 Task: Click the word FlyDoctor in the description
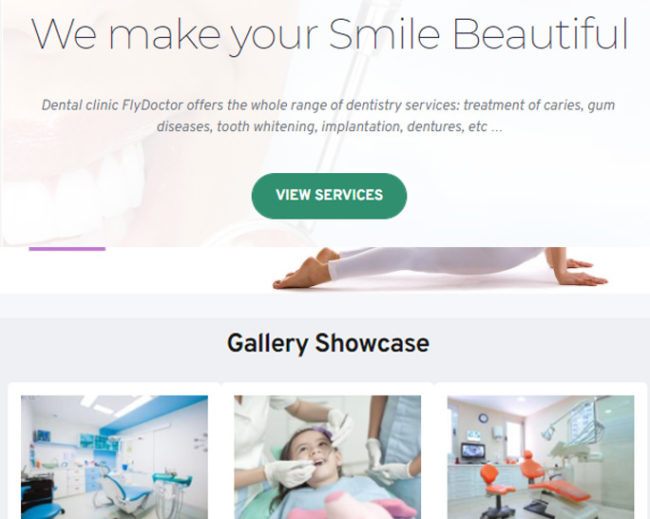point(152,105)
